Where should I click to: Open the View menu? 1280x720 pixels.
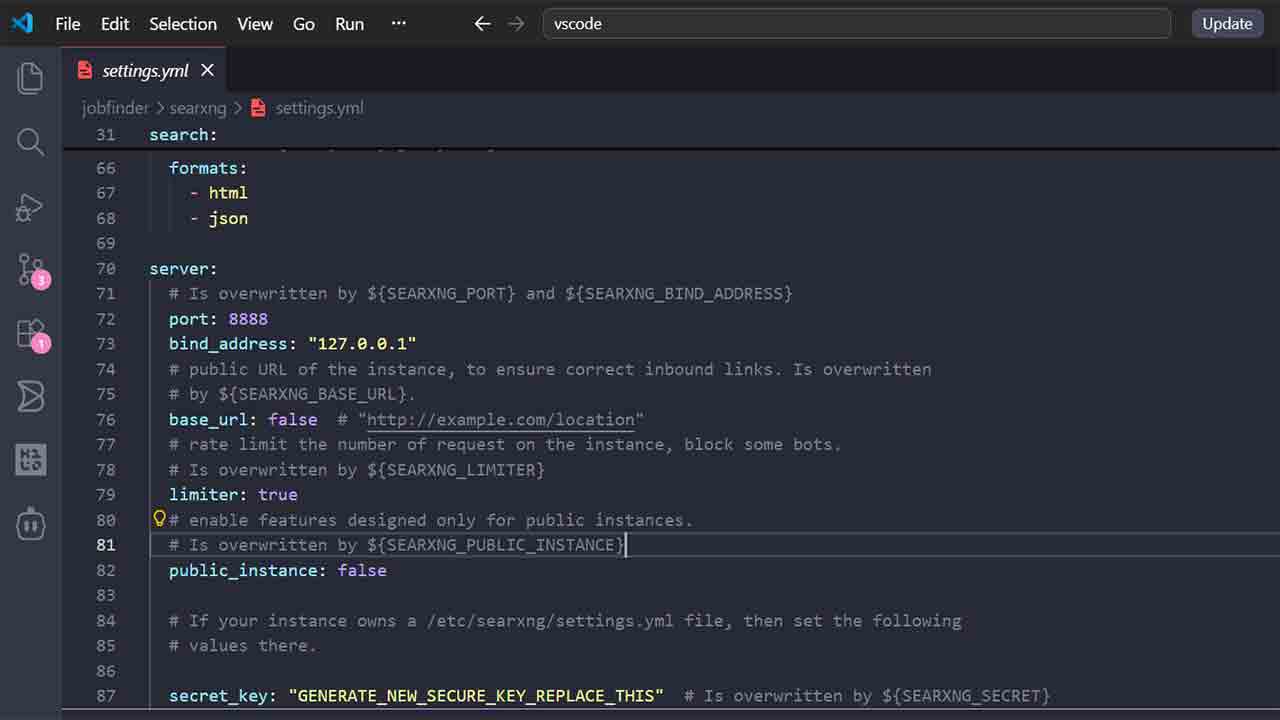coord(255,24)
